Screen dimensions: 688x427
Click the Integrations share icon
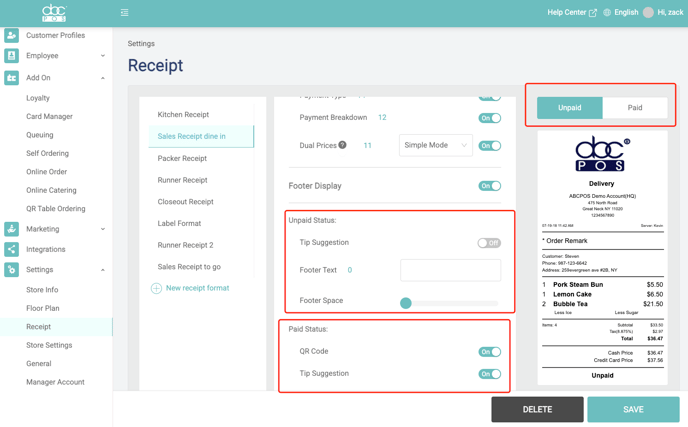[x=11, y=249]
